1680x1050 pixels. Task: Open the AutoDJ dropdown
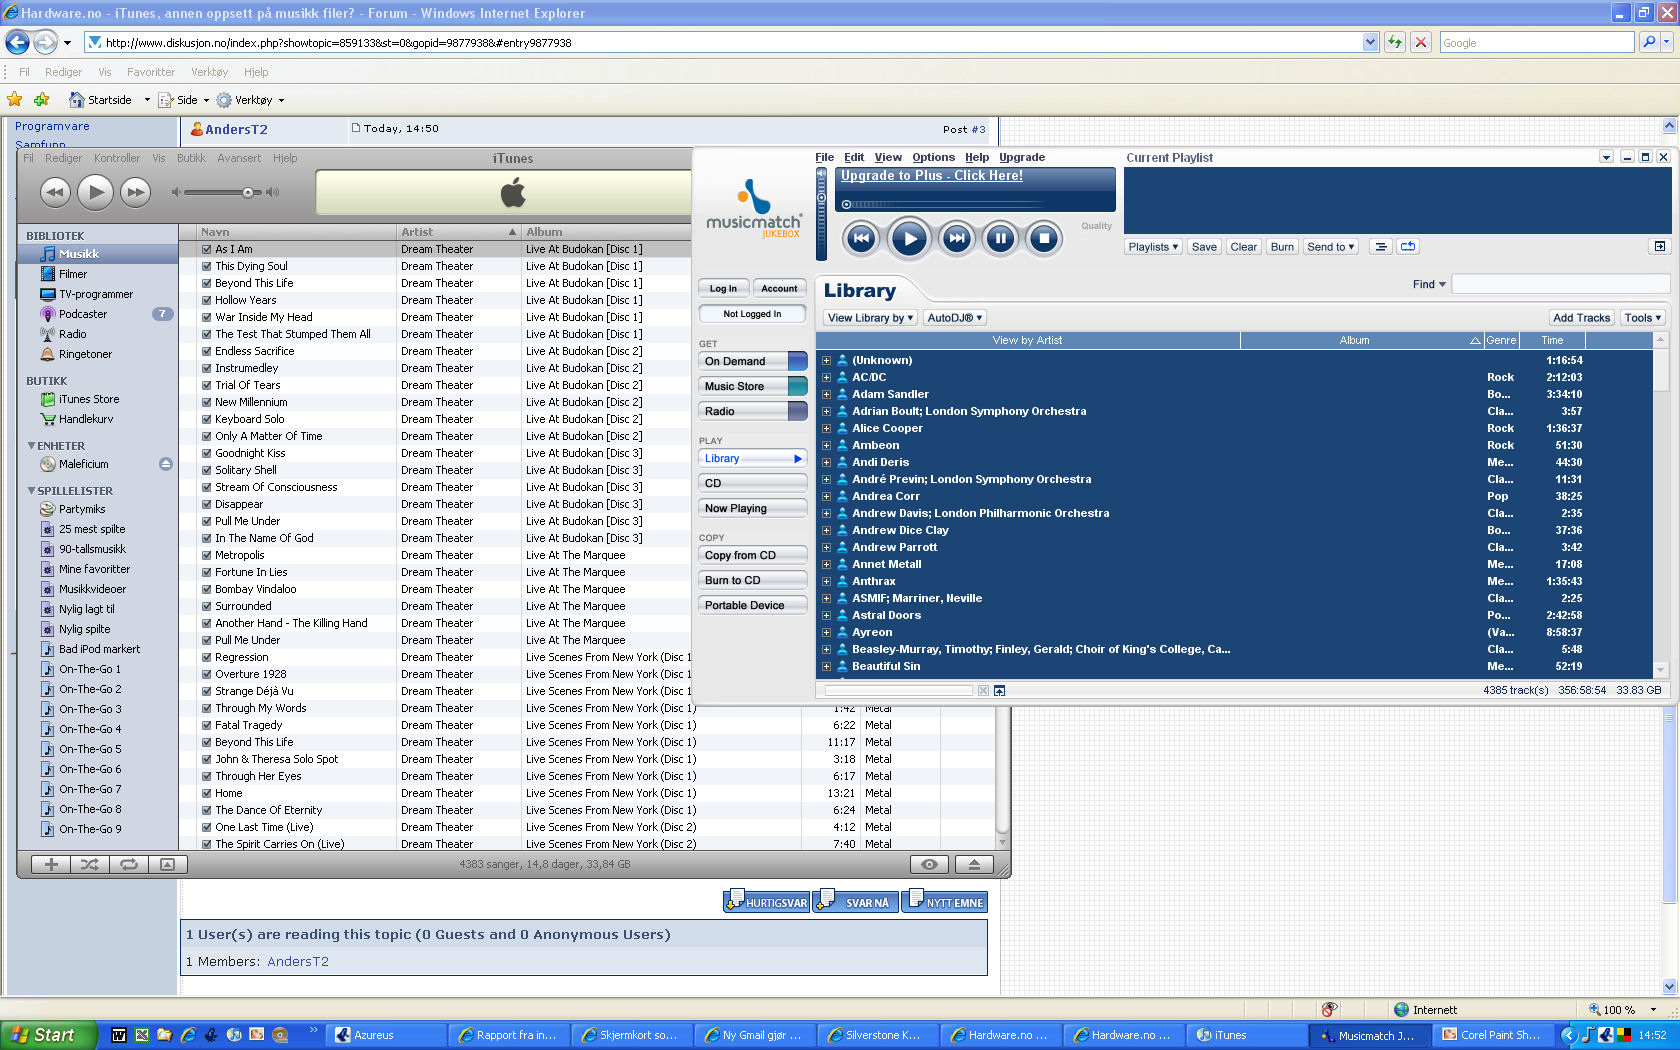tap(954, 318)
